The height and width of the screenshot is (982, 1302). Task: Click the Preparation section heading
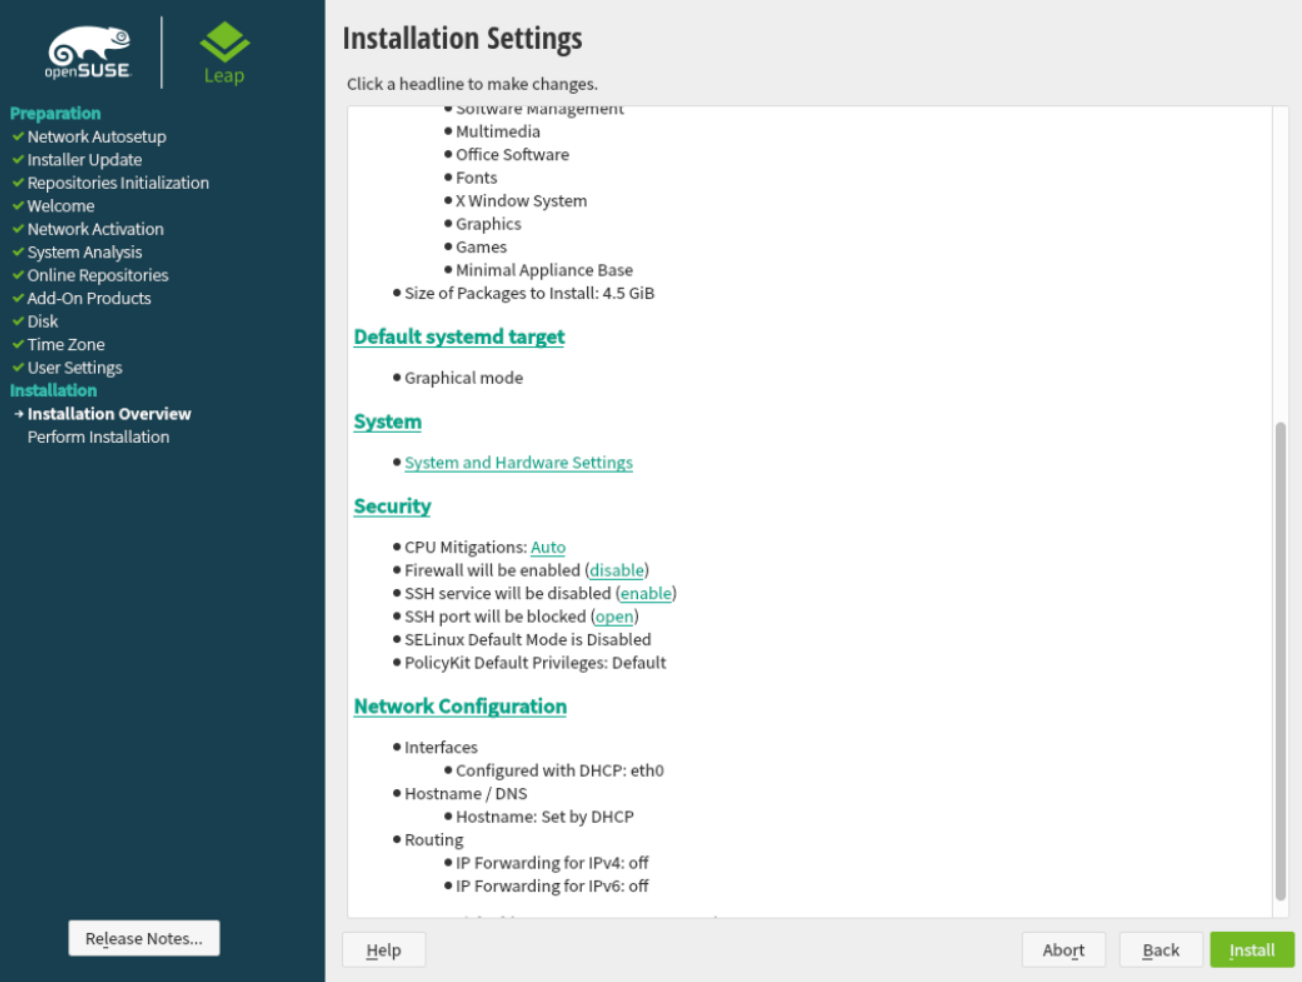click(55, 113)
